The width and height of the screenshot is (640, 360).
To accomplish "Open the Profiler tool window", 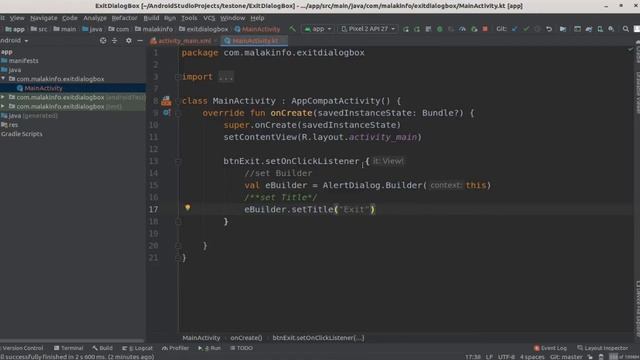I will (x=176, y=348).
